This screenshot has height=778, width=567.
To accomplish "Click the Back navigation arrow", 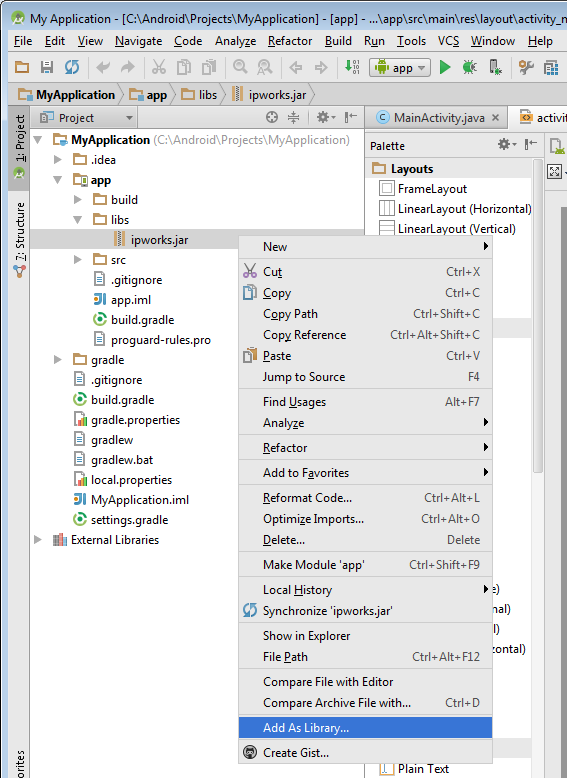I will 296,67.
